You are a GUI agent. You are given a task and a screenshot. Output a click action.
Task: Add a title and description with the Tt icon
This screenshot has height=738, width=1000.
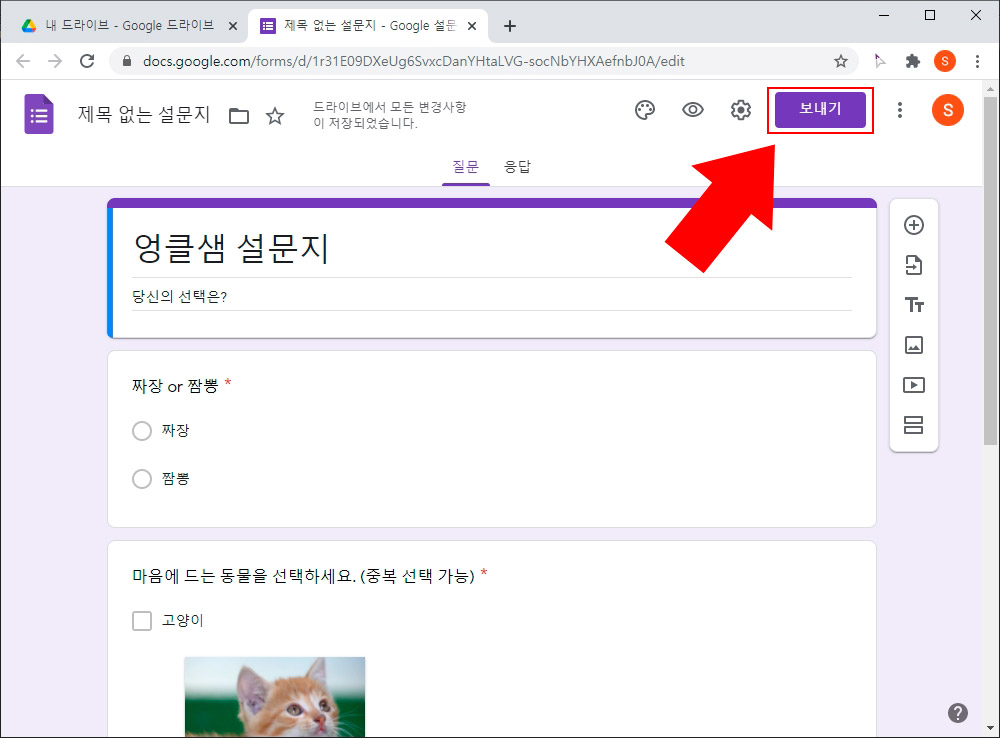coord(913,305)
